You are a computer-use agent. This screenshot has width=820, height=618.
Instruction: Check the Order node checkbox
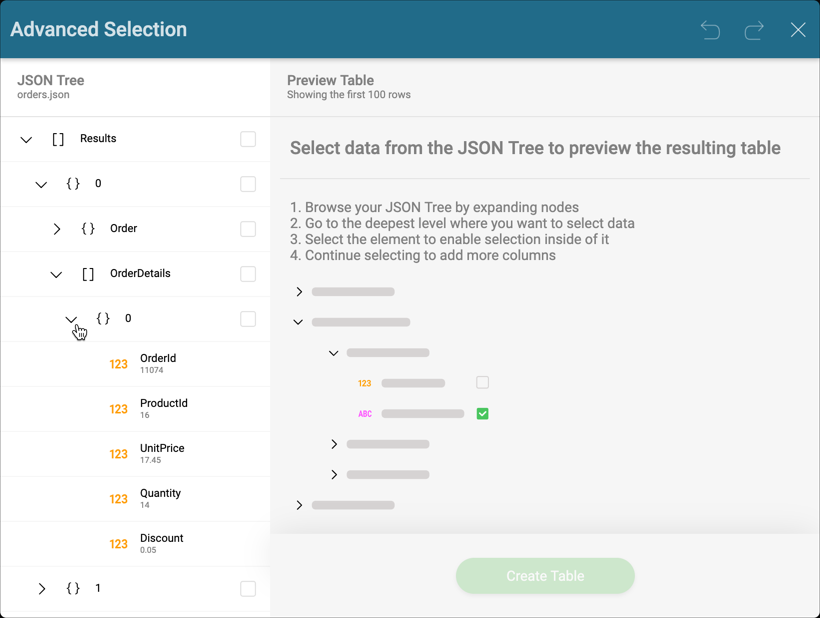(x=248, y=229)
